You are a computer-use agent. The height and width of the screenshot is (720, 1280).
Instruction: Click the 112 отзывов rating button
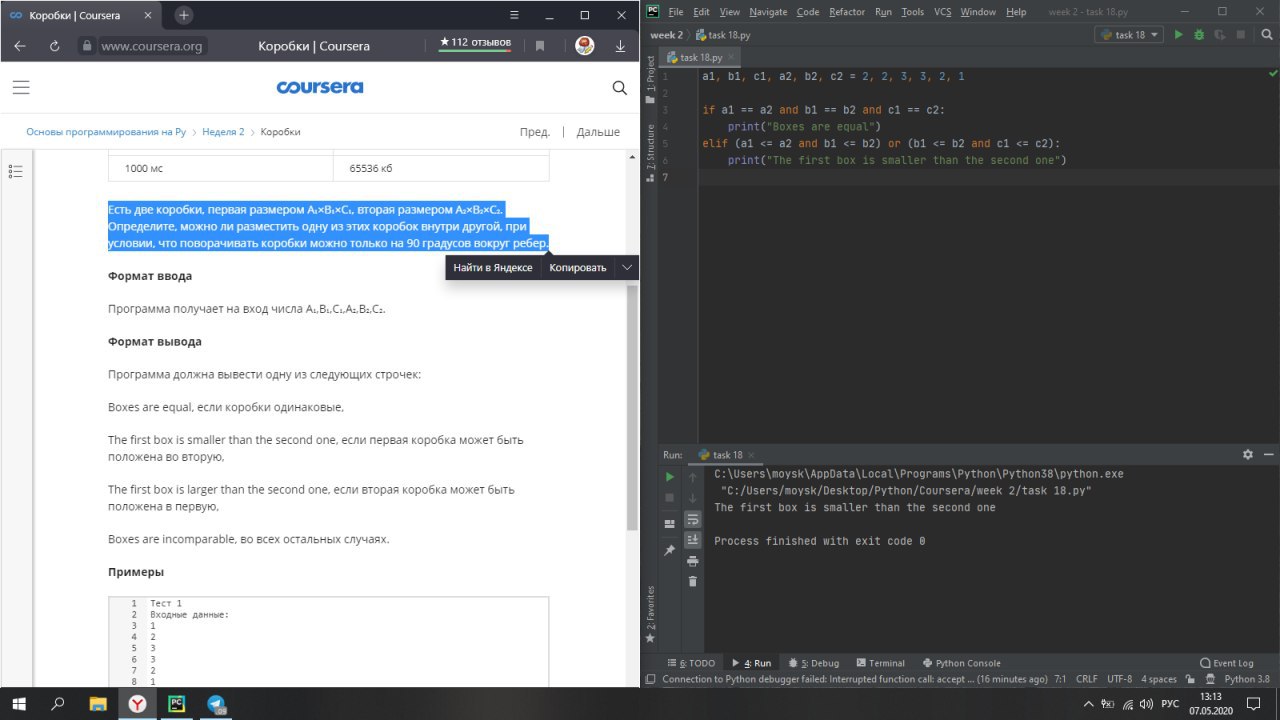click(475, 44)
